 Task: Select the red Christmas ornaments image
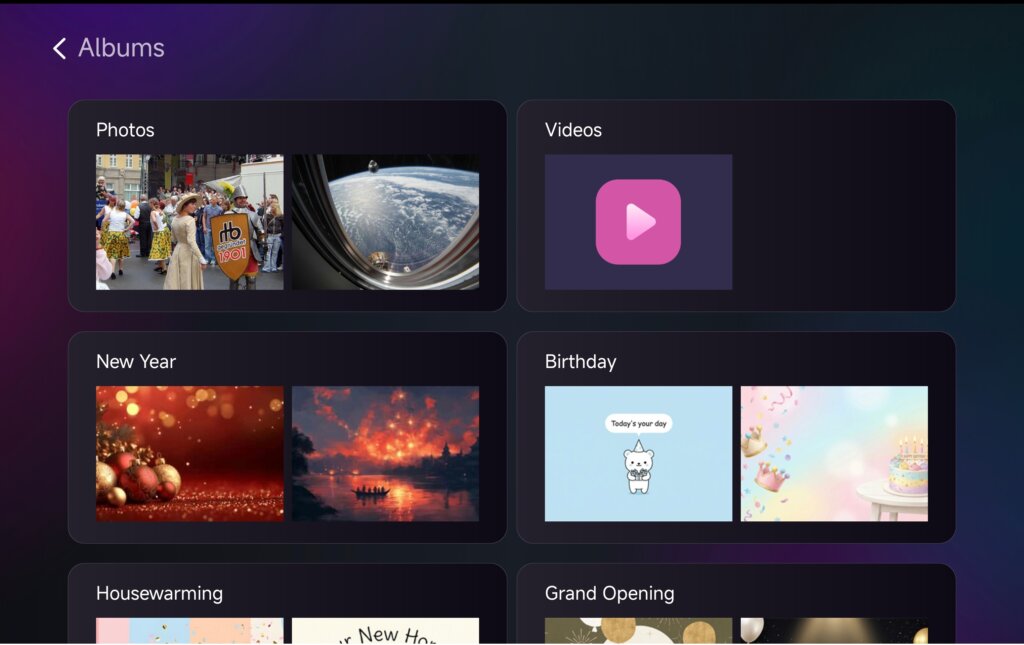pyautogui.click(x=189, y=453)
